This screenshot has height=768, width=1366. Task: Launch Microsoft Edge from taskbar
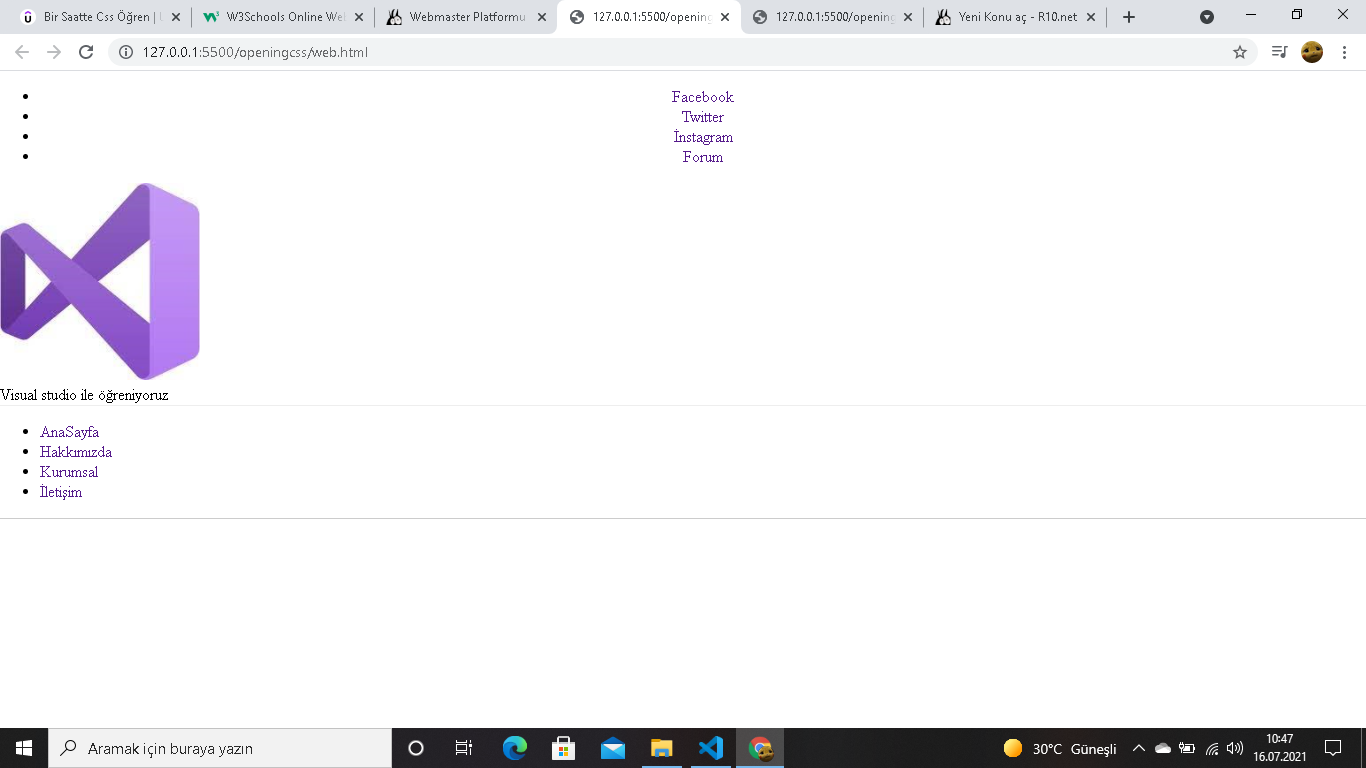515,748
